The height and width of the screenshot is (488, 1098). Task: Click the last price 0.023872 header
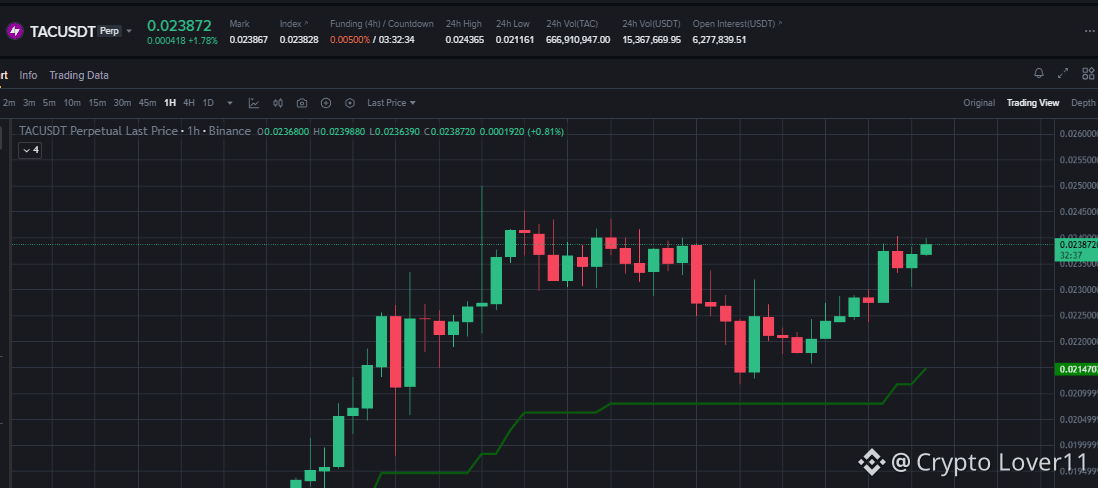point(179,26)
